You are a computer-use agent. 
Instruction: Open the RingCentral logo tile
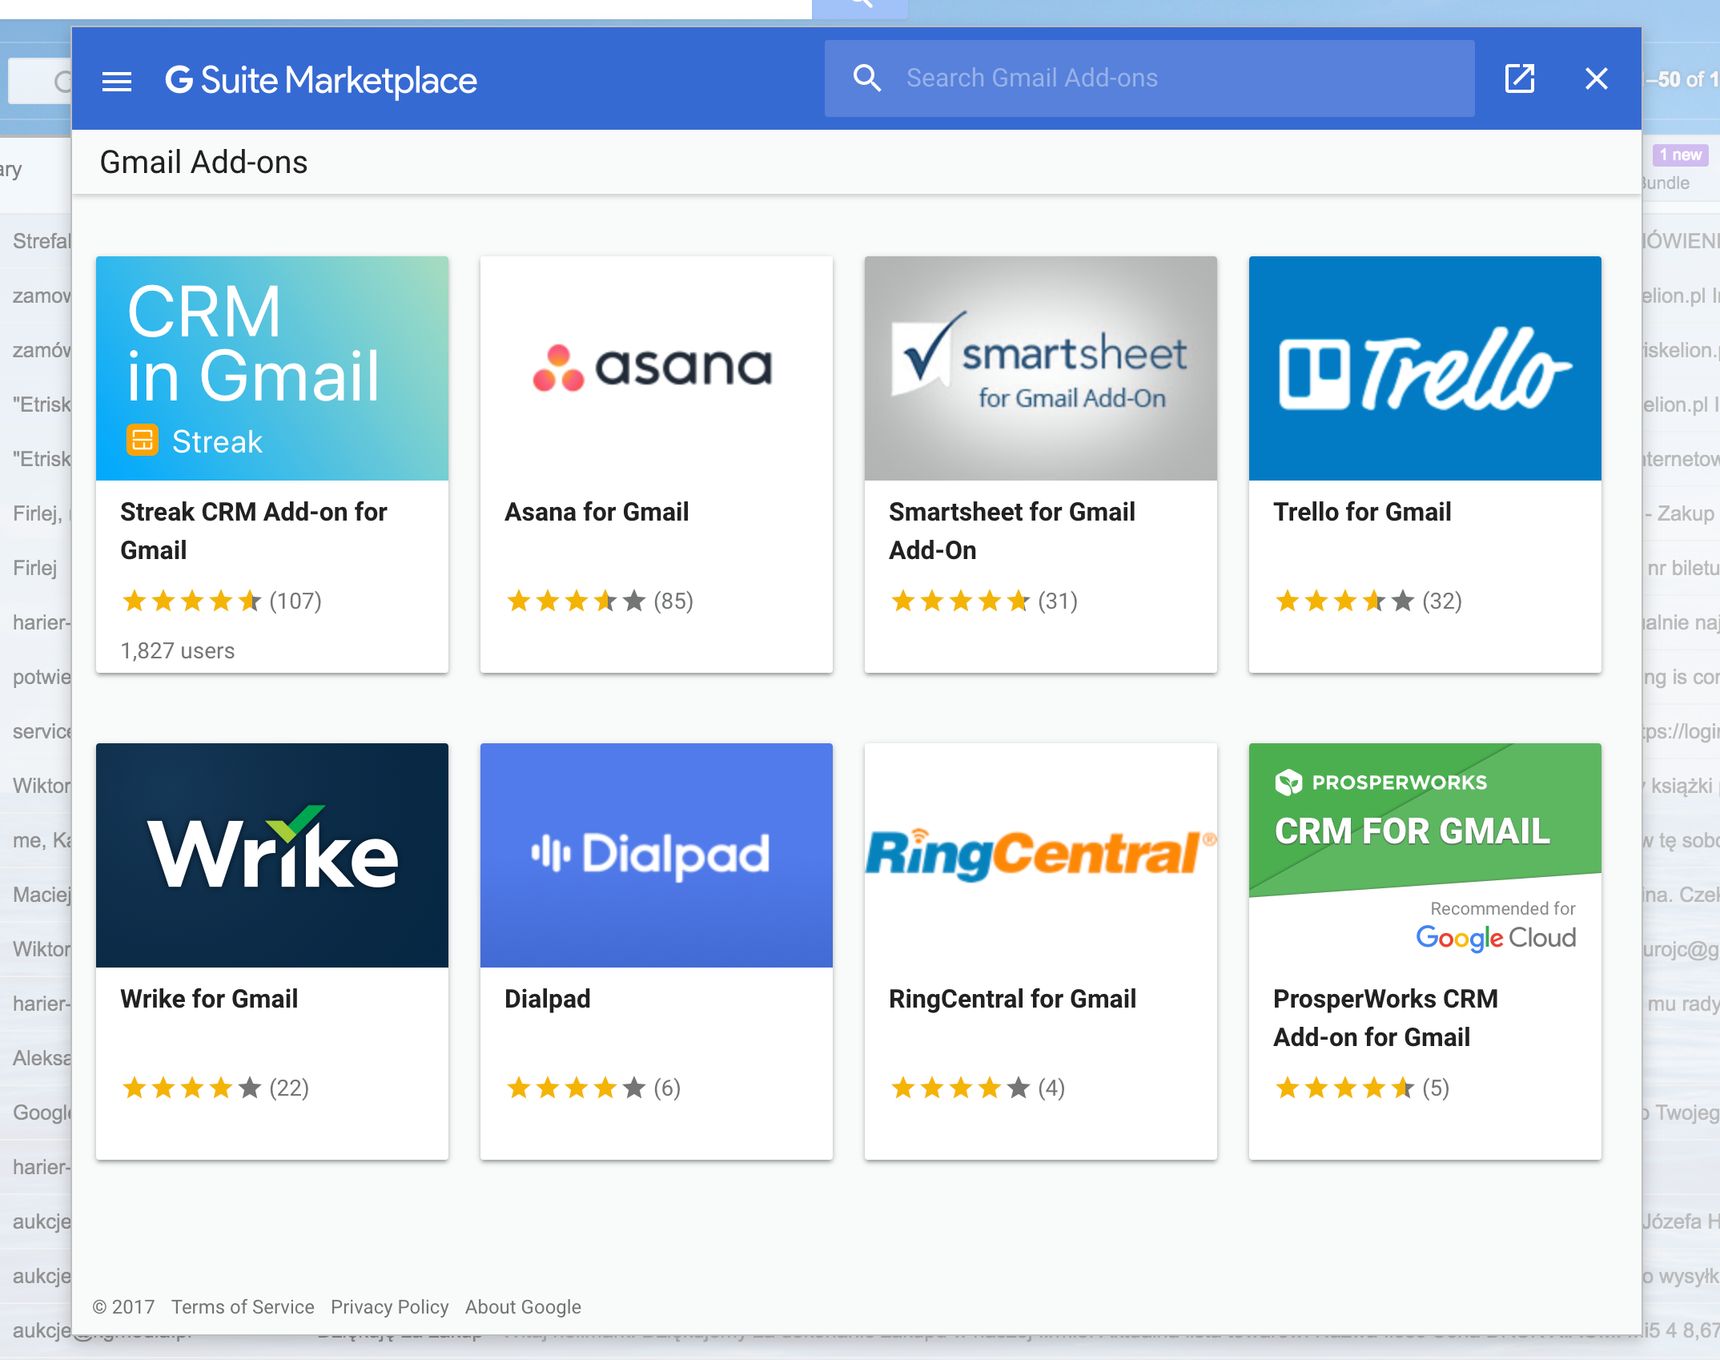(x=1040, y=855)
